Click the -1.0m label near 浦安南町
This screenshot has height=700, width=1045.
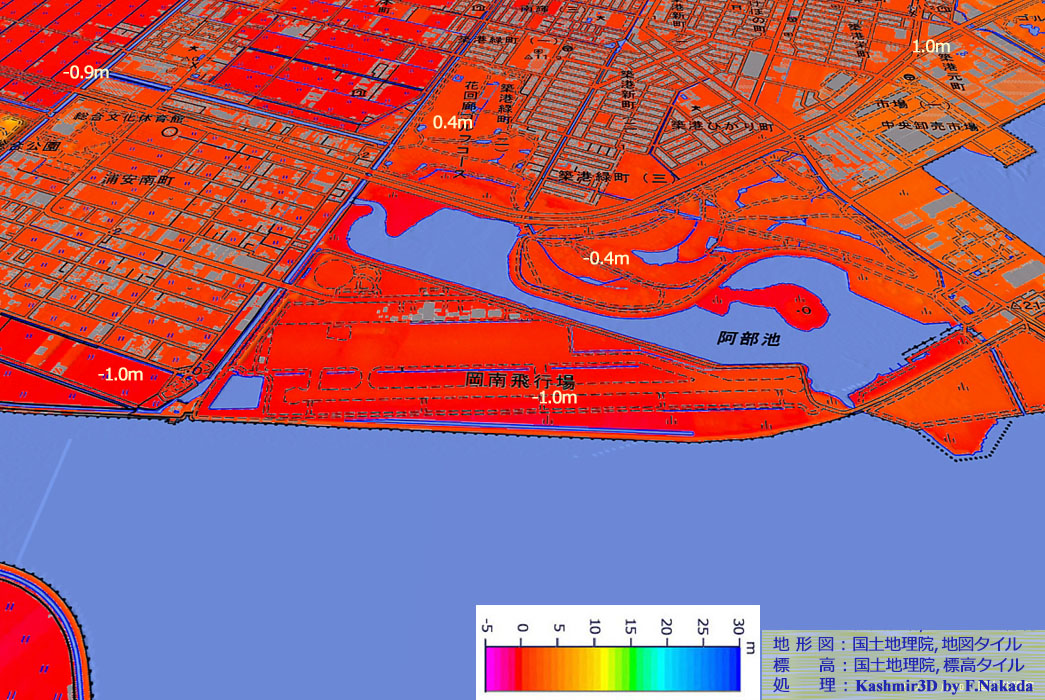[x=120, y=374]
